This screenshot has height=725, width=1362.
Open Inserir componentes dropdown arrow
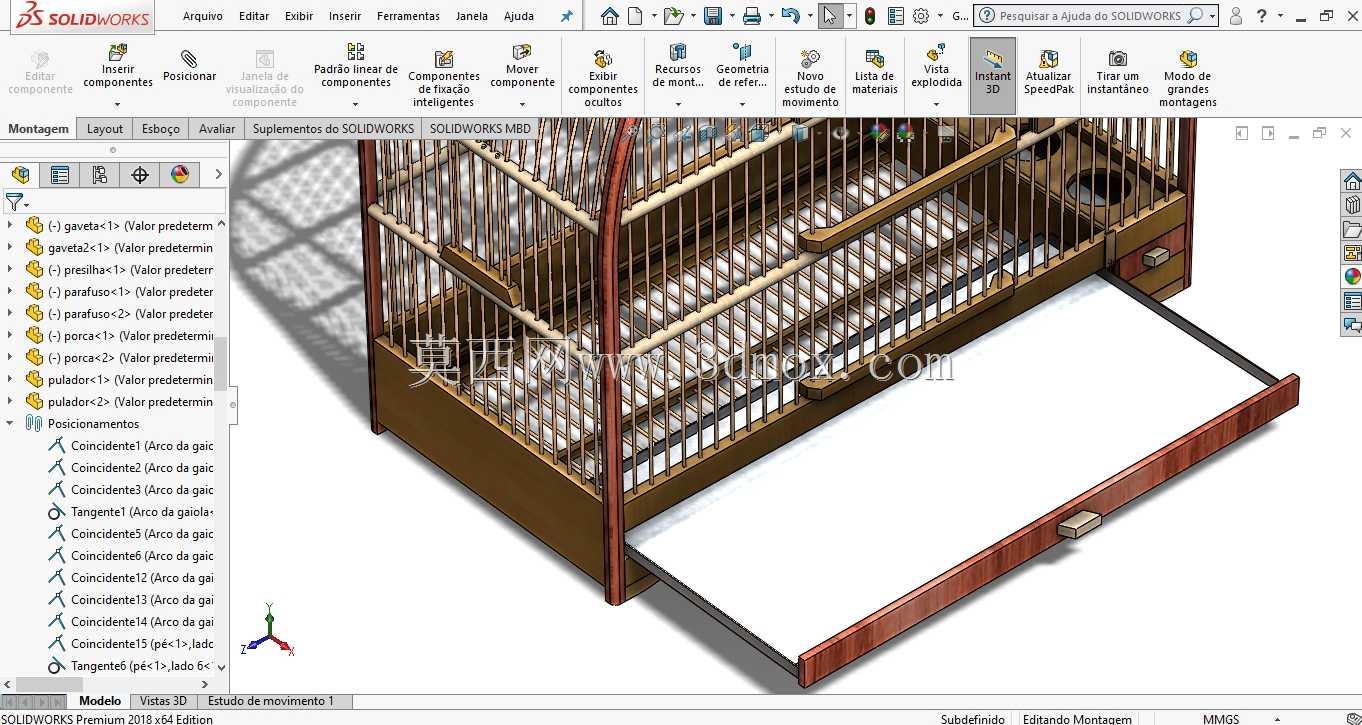[117, 104]
